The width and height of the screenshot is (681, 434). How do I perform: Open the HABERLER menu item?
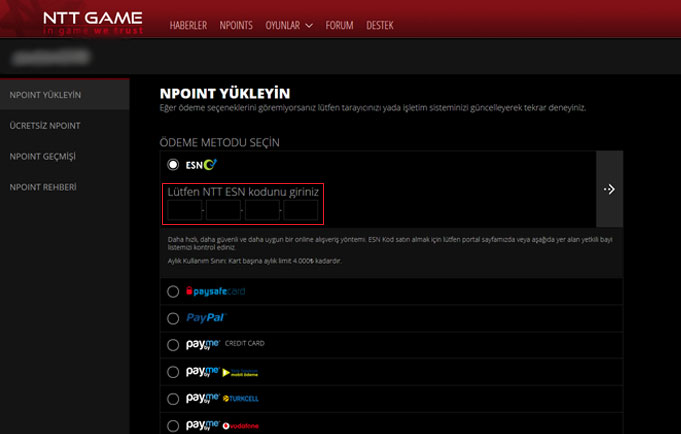[x=189, y=24]
